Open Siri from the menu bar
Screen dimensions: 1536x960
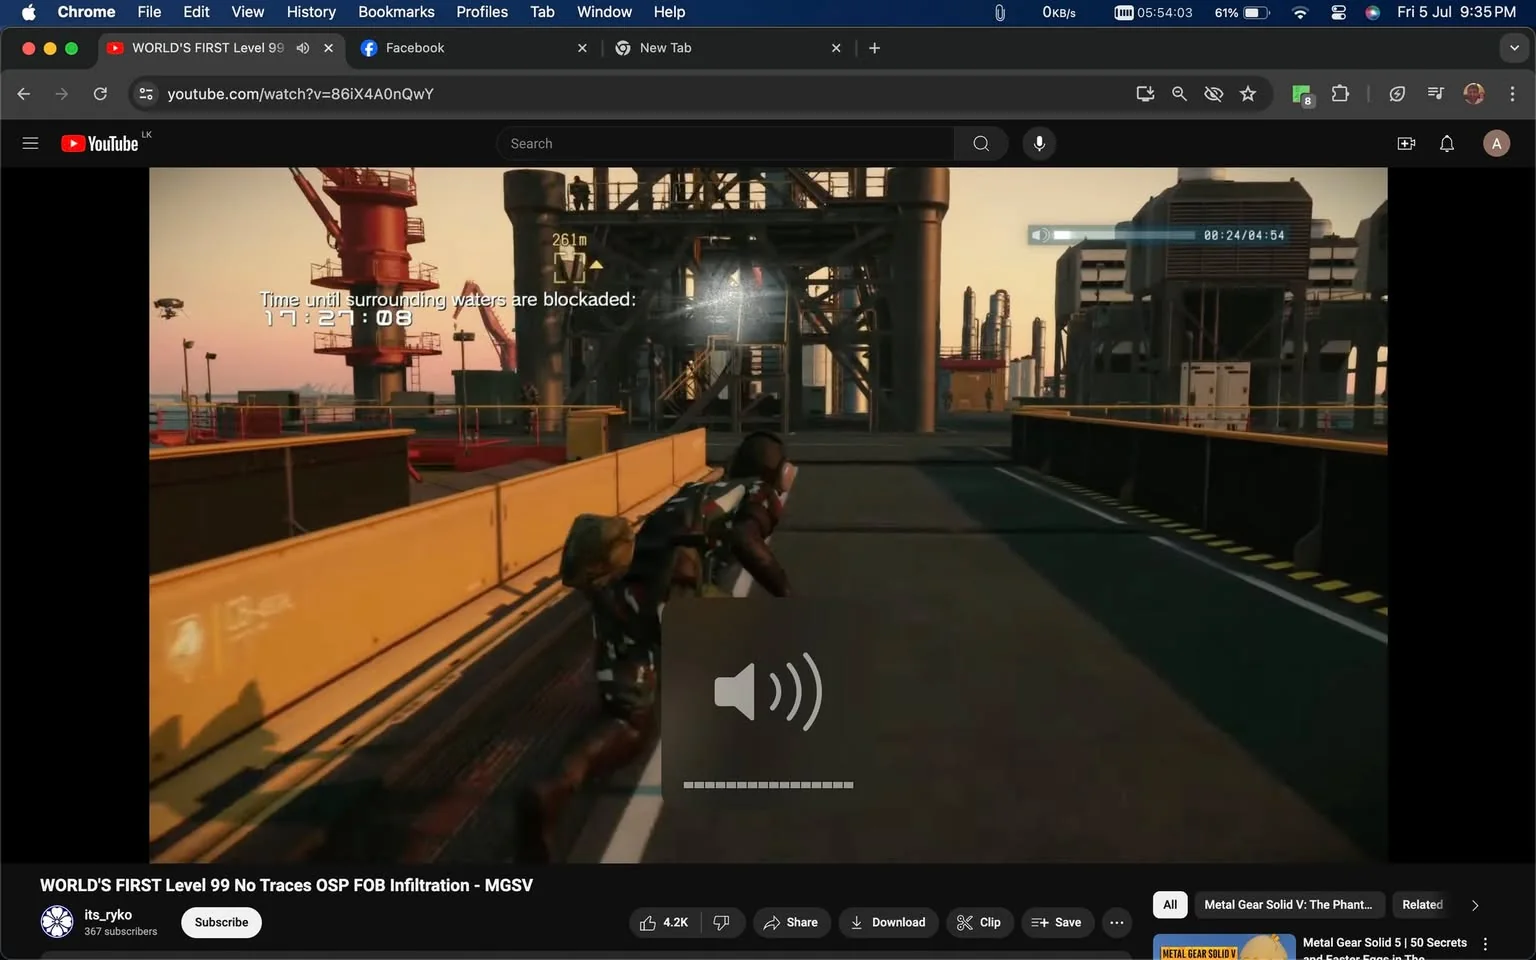pos(1373,12)
